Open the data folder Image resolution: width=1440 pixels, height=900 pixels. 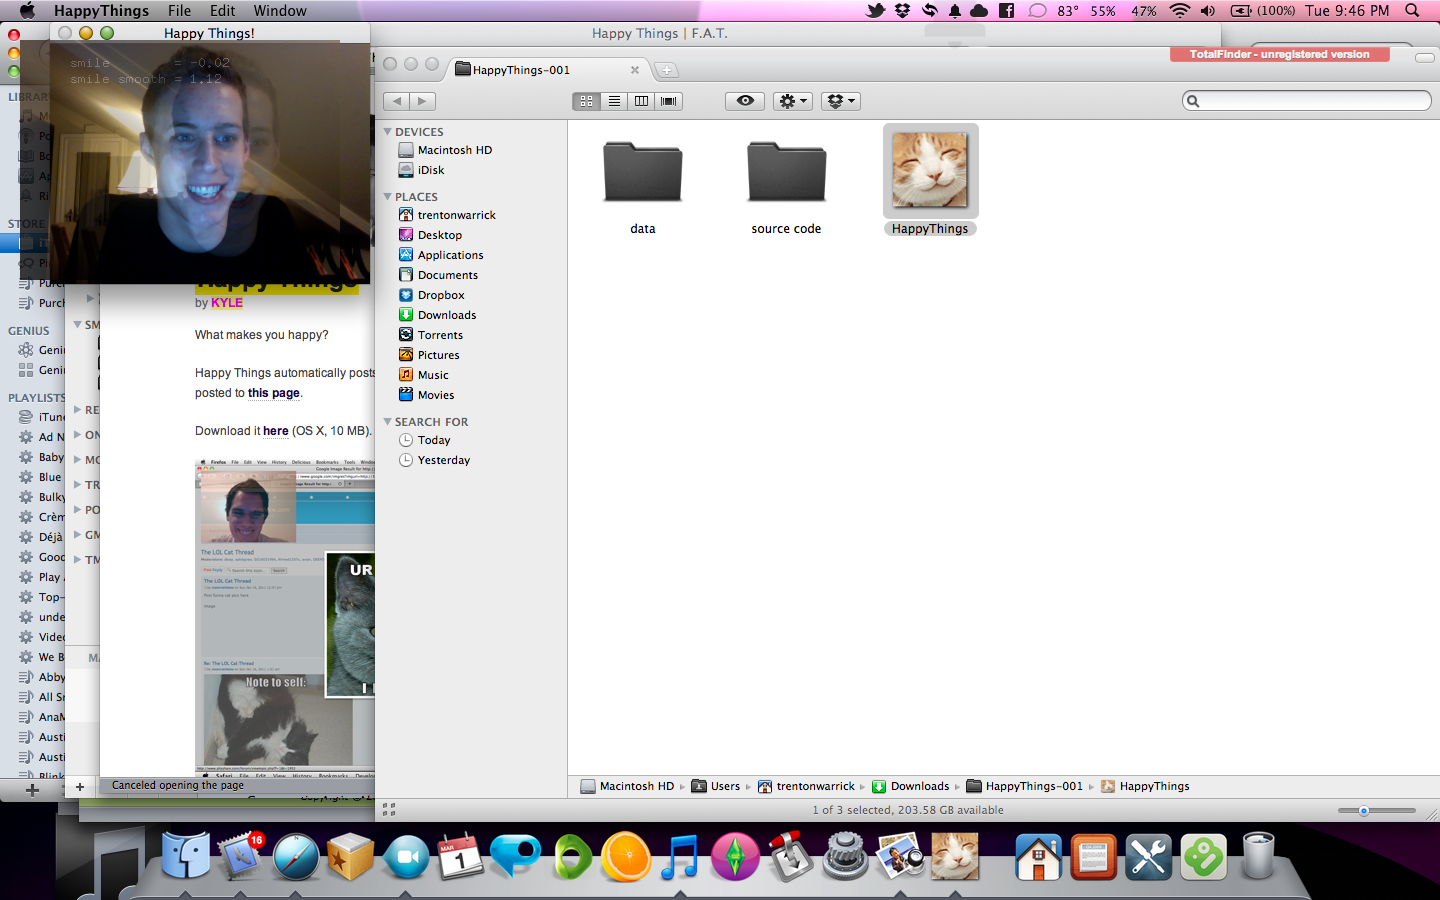coord(642,173)
